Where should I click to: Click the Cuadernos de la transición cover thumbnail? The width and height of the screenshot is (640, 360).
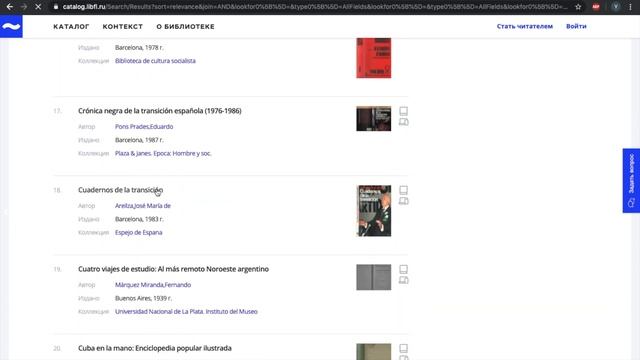(x=373, y=211)
